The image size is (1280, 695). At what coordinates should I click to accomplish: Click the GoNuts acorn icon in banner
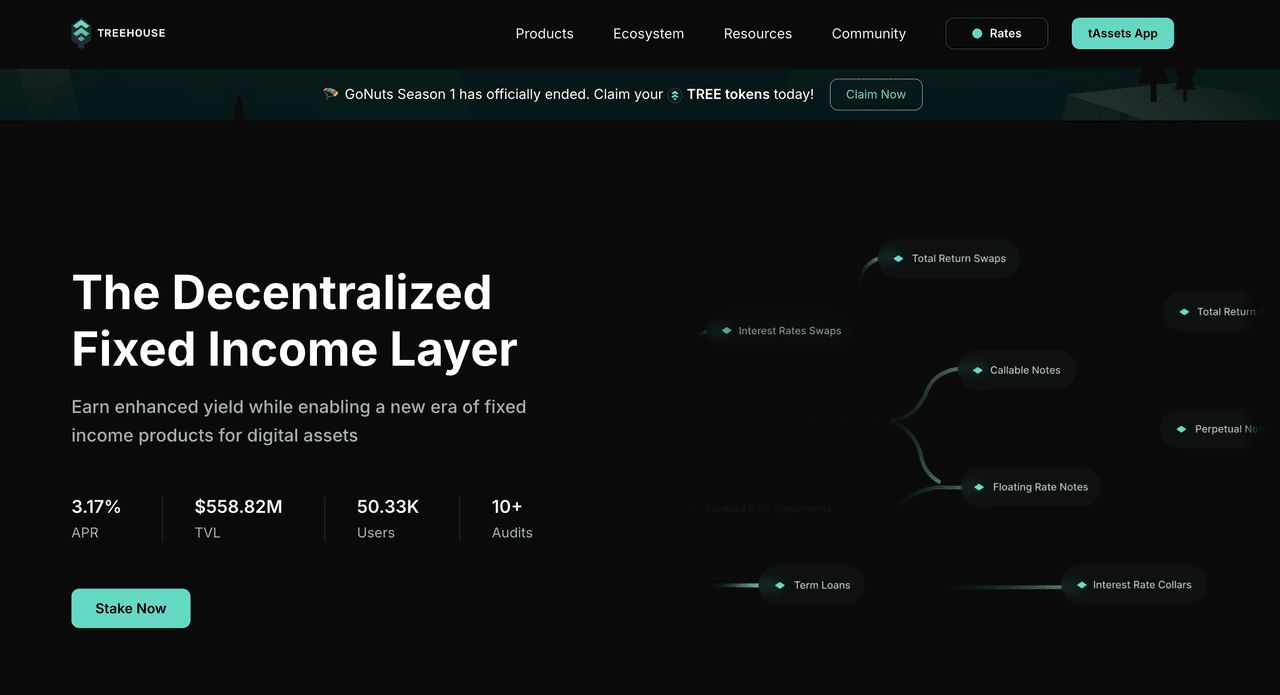point(331,94)
